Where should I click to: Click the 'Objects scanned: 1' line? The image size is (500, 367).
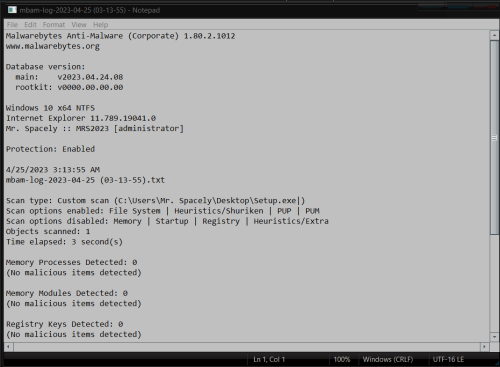(x=48, y=231)
